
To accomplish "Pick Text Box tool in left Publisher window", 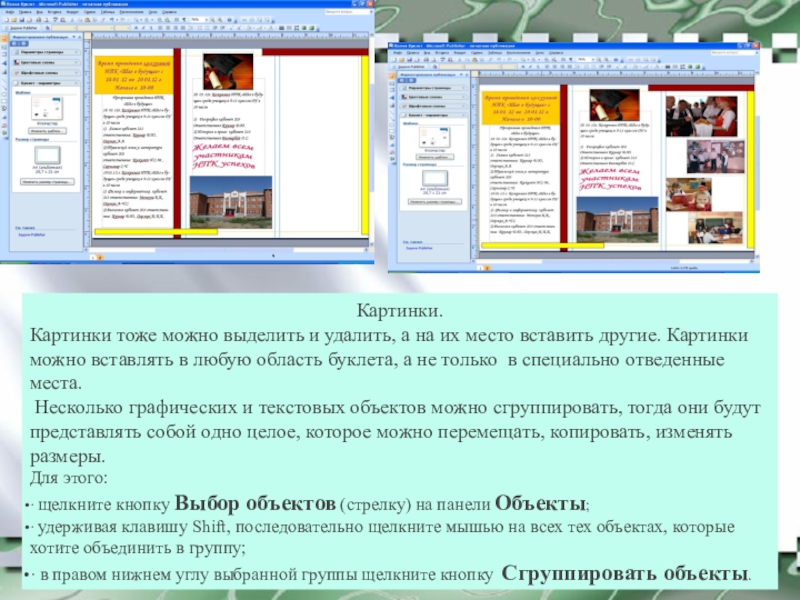I will 5,47.
